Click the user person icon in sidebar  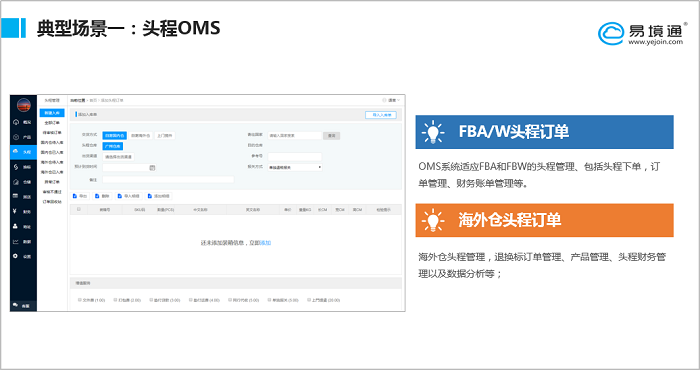pos(16,226)
